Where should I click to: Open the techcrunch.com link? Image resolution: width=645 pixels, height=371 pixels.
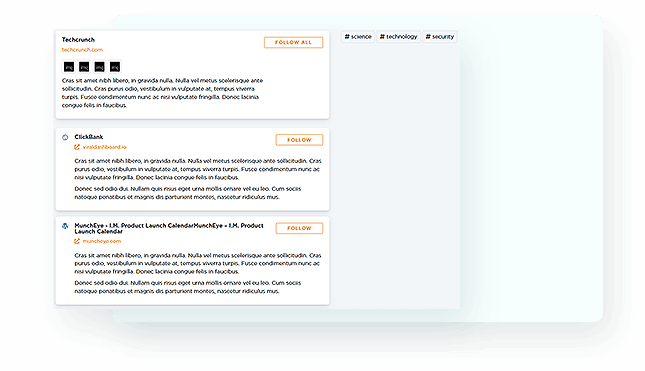click(x=82, y=50)
